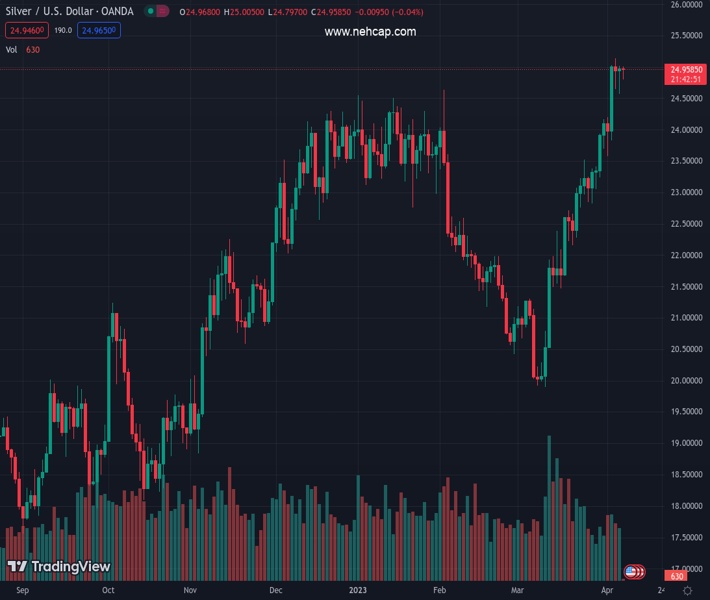Click the blue buy price 24.96500 box
The width and height of the screenshot is (710, 600).
pyautogui.click(x=99, y=31)
